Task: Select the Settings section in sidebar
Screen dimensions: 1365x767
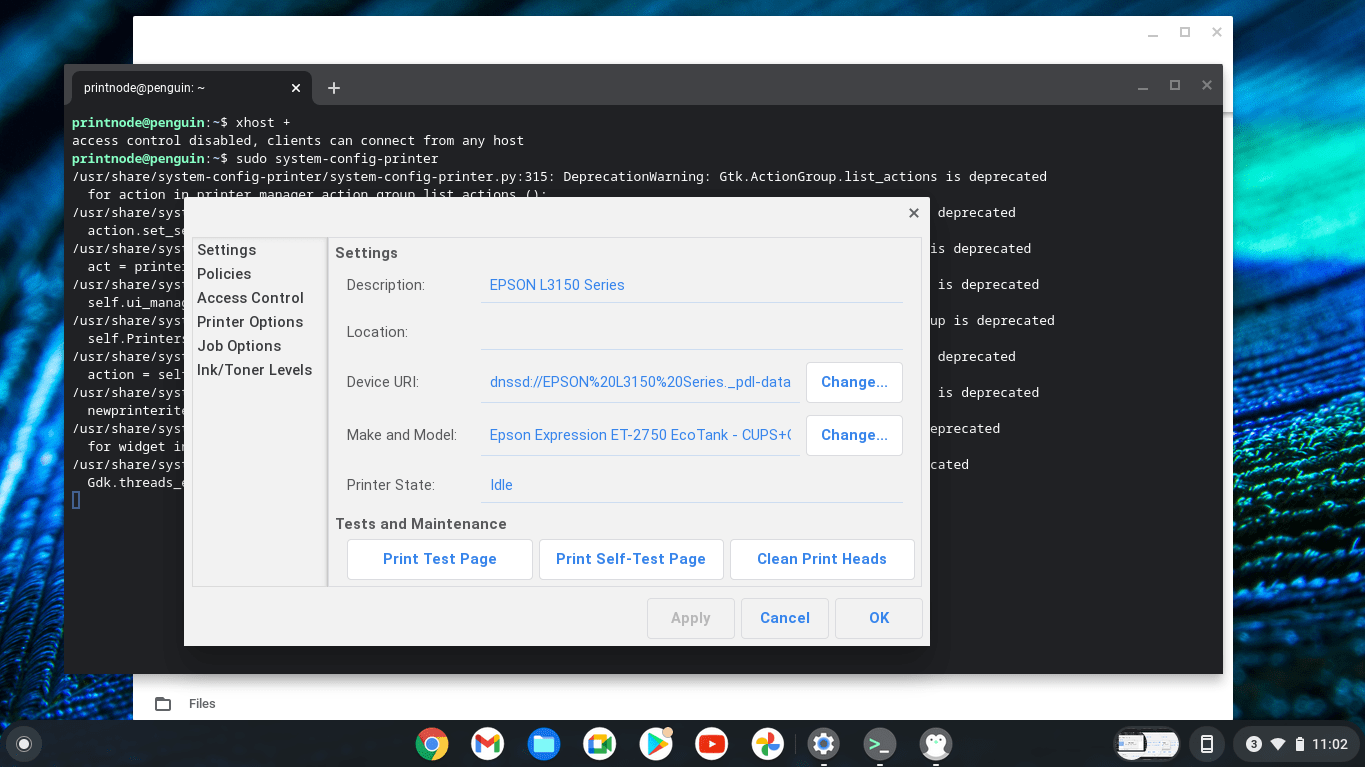Action: 227,250
